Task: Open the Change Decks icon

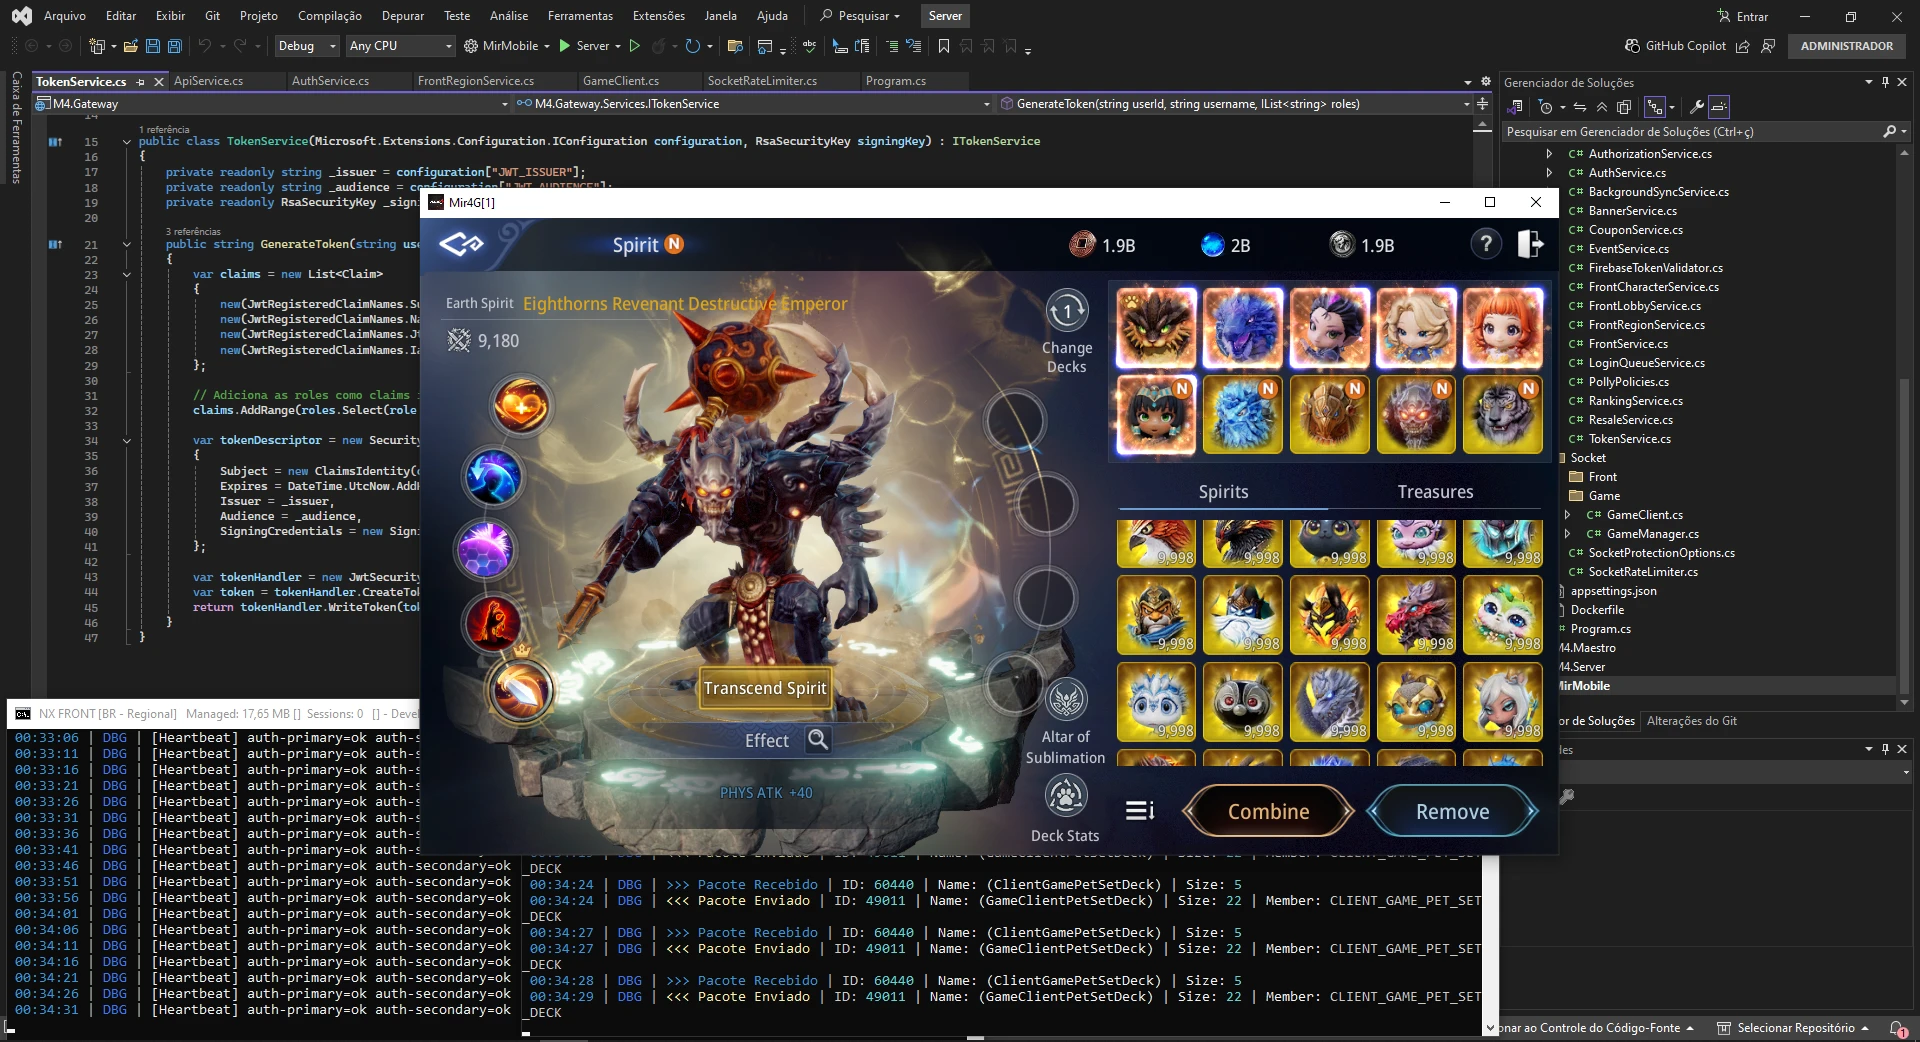Action: tap(1067, 311)
